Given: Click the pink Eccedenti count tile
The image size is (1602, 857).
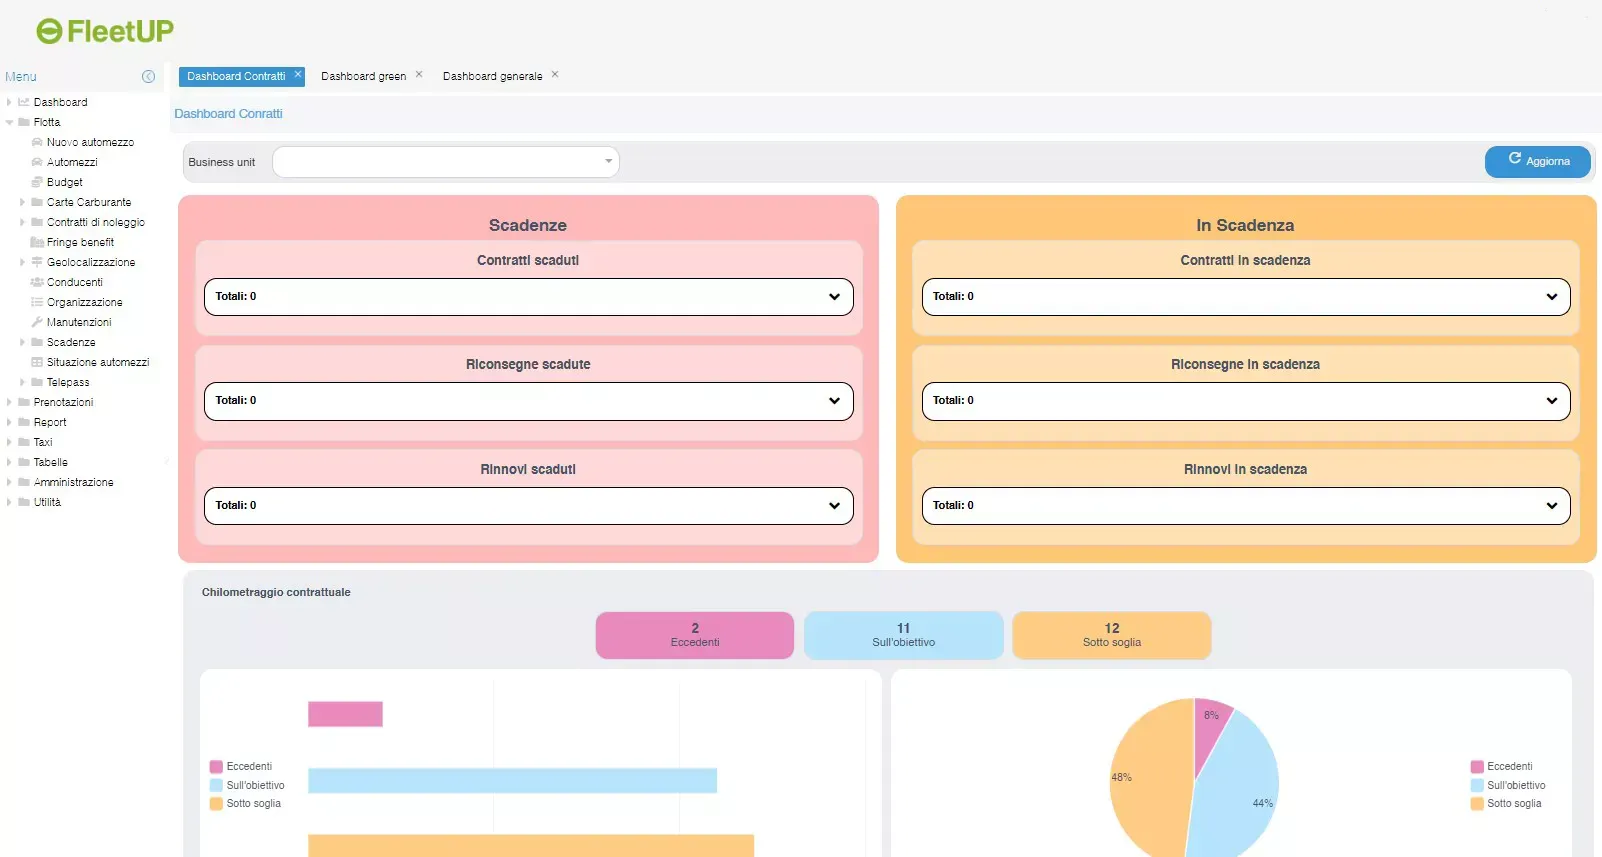Looking at the screenshot, I should click(694, 635).
